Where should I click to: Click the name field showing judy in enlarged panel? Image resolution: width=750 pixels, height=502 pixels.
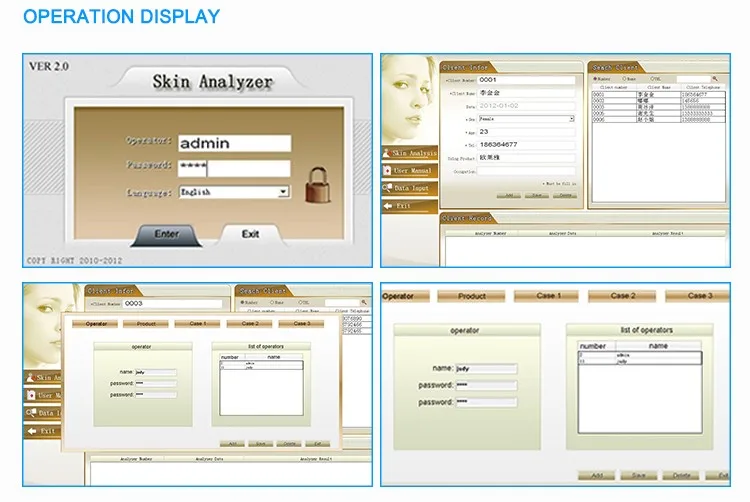coord(486,369)
